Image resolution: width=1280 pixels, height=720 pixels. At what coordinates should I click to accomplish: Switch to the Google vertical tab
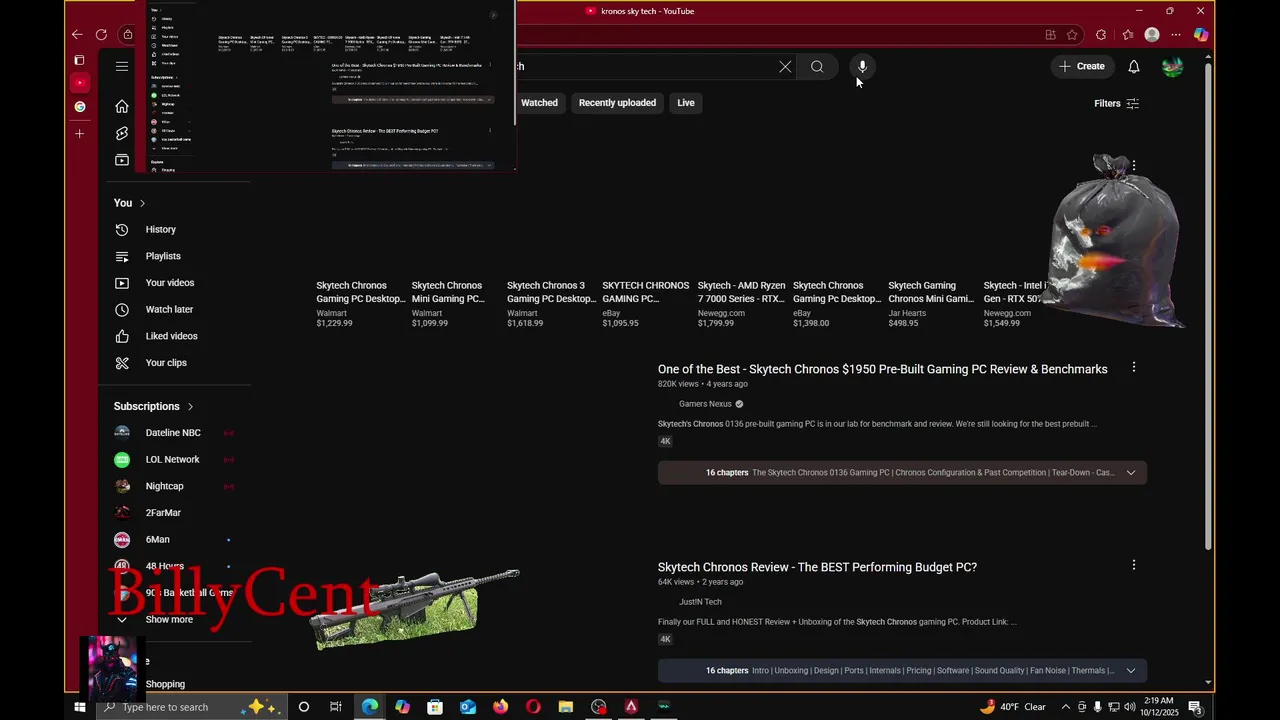[x=80, y=107]
